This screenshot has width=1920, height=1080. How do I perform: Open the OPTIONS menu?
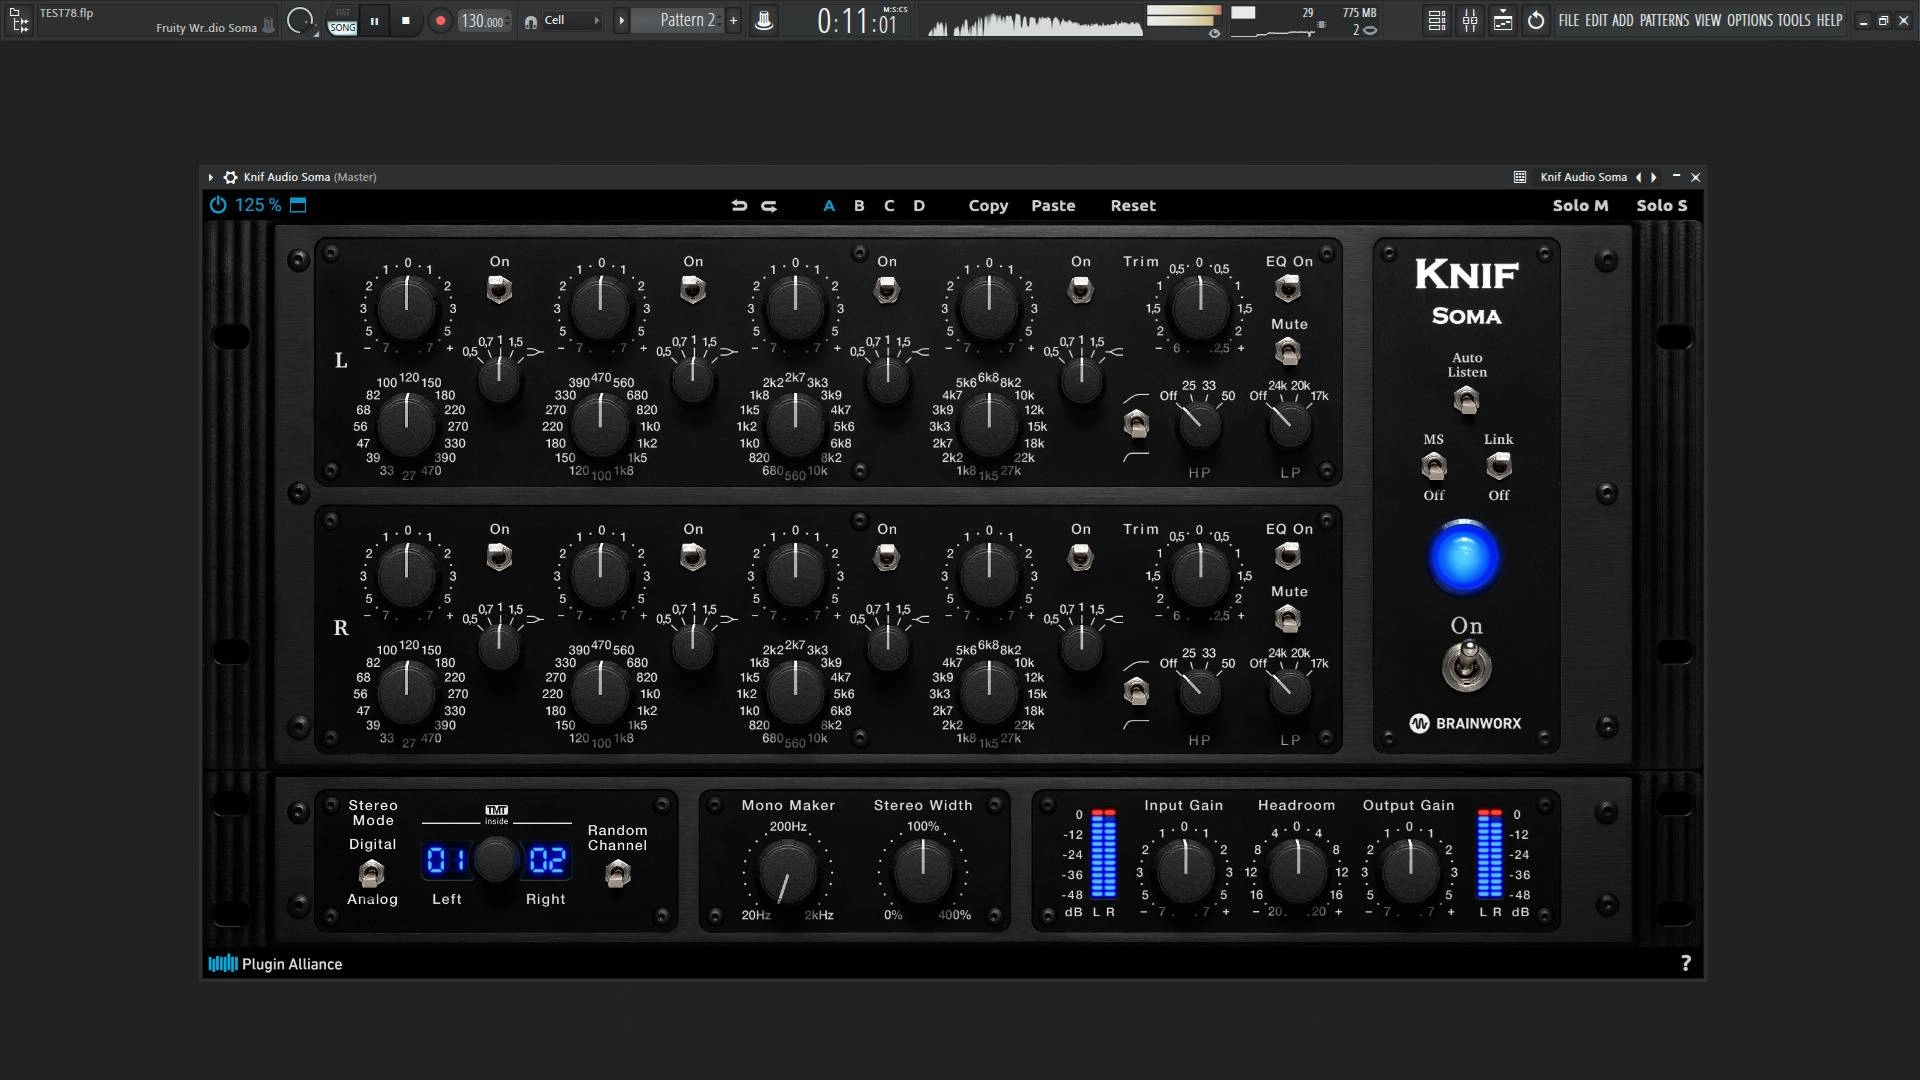click(x=1750, y=20)
